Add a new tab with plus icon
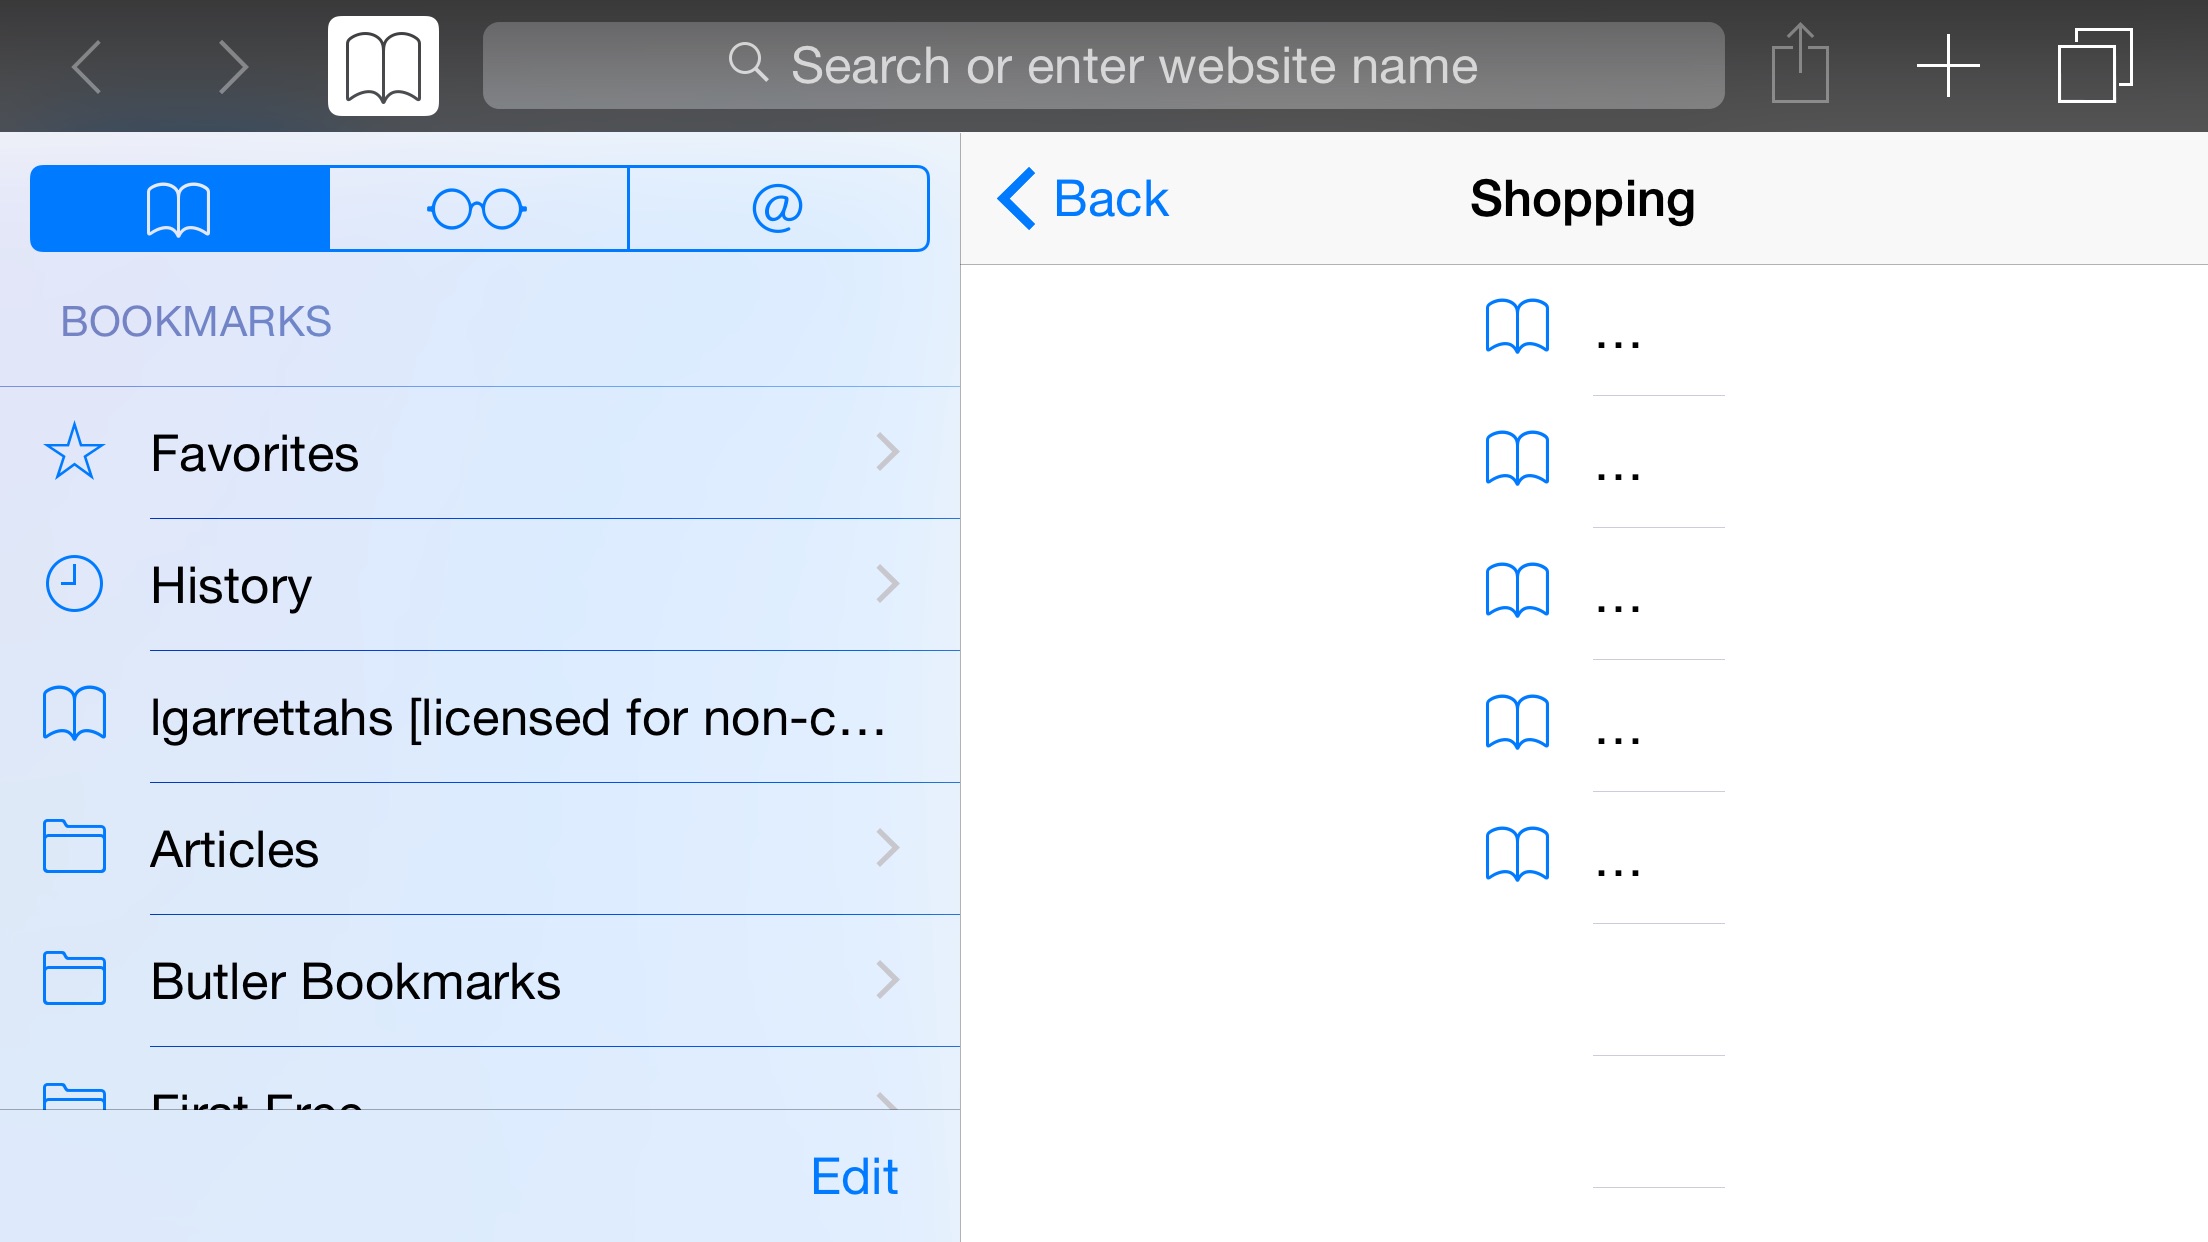The image size is (2208, 1242). pyautogui.click(x=1948, y=66)
